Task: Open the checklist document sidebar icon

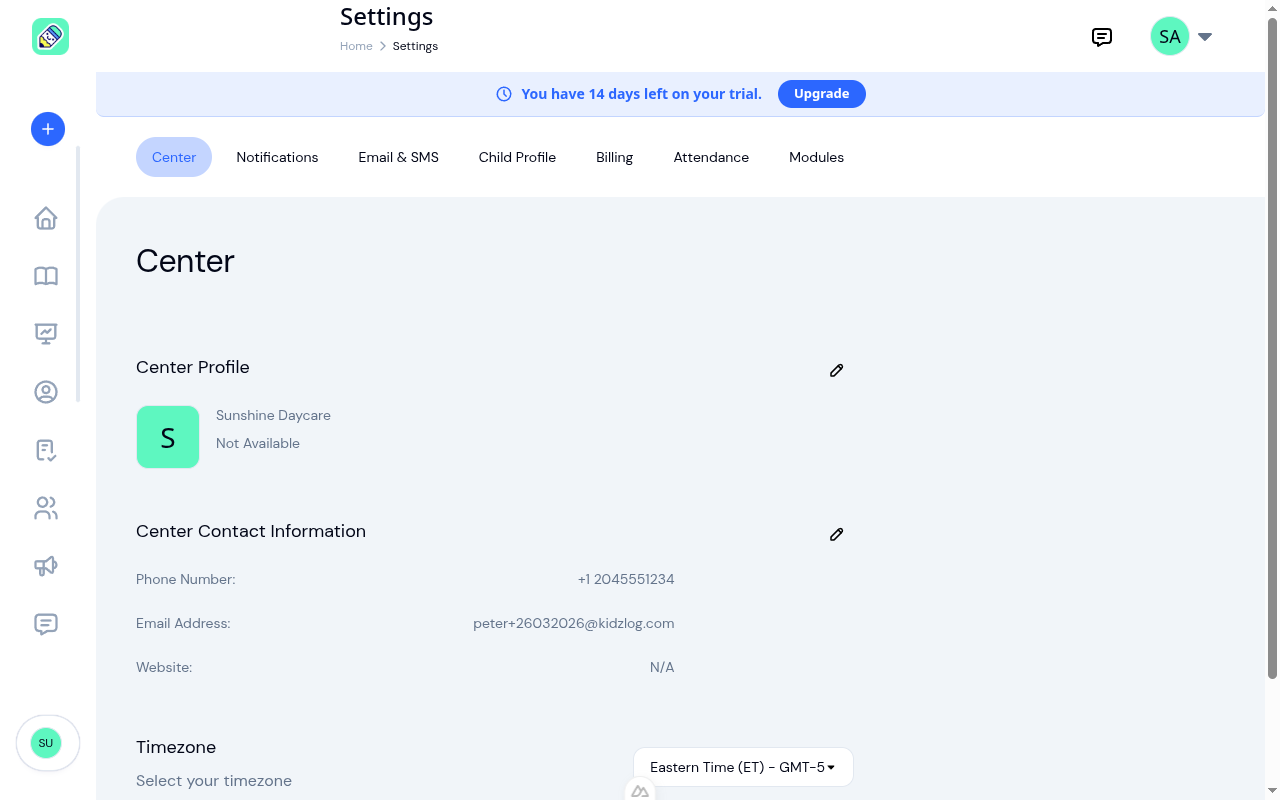Action: click(x=46, y=450)
